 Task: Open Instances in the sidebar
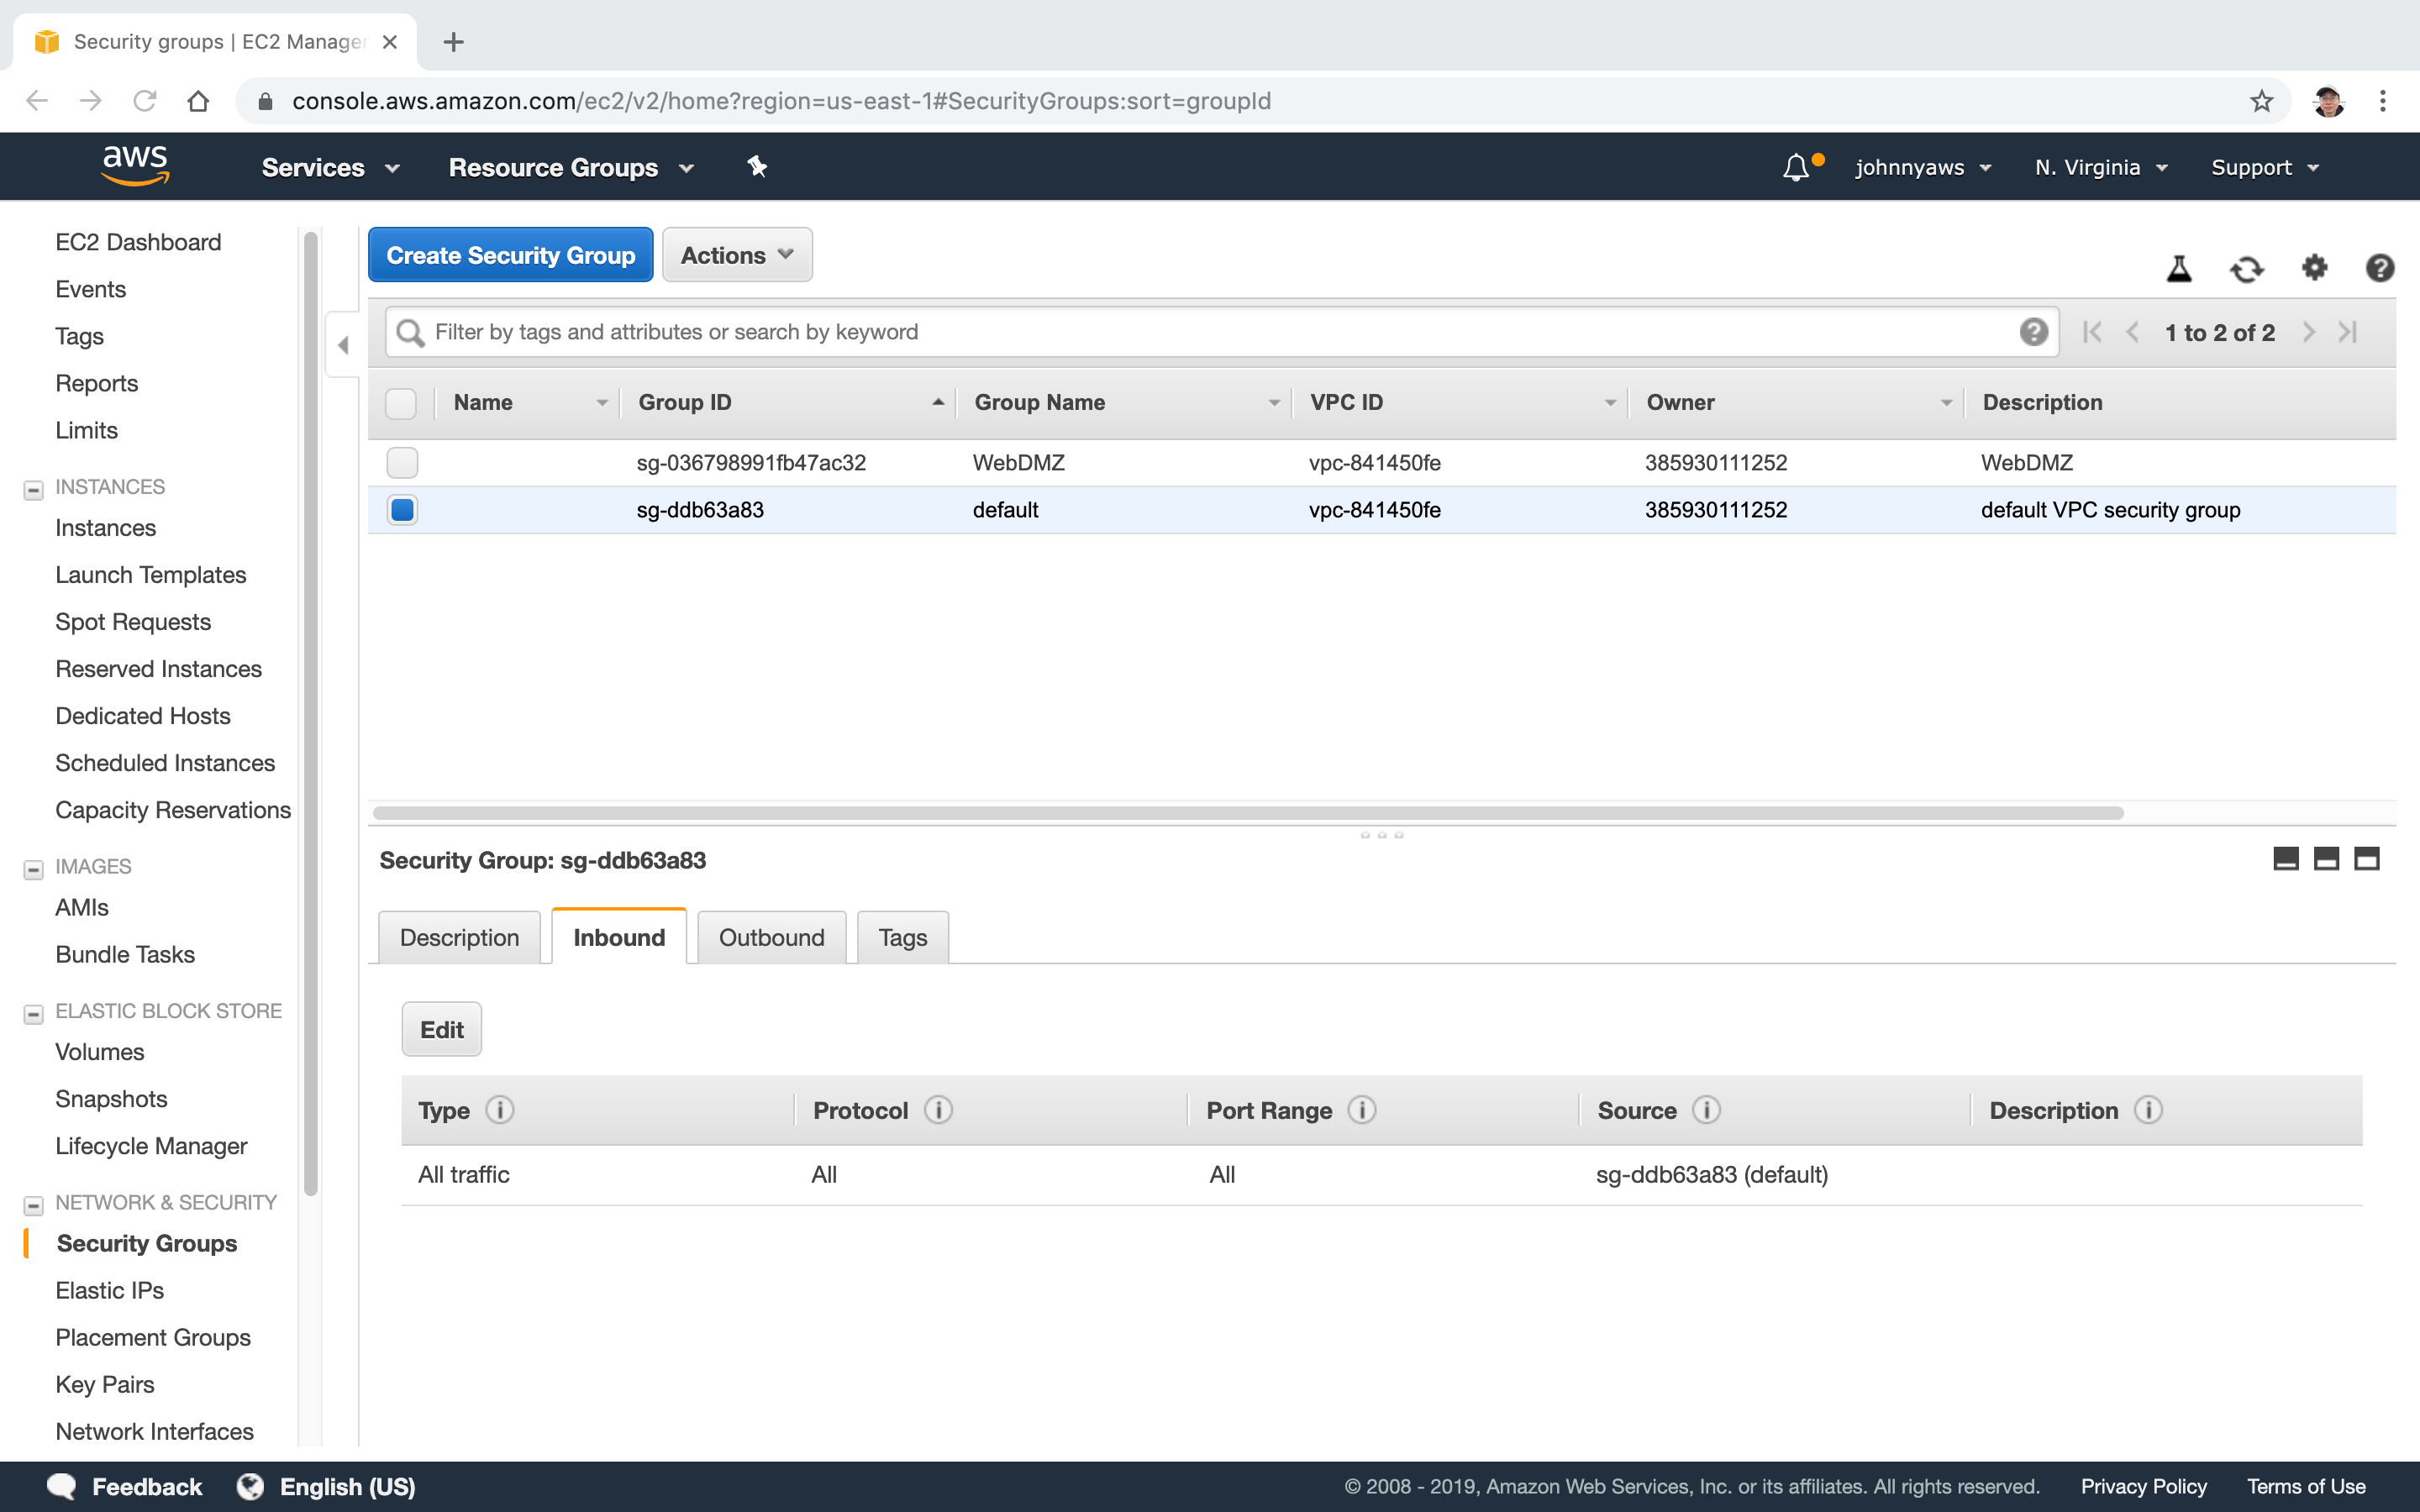[106, 528]
